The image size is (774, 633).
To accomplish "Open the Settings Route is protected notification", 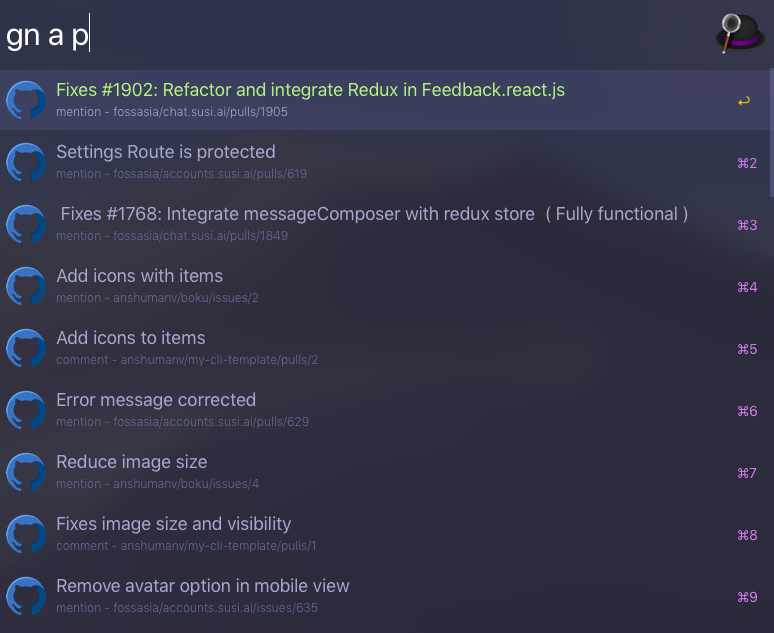I will pyautogui.click(x=385, y=162).
